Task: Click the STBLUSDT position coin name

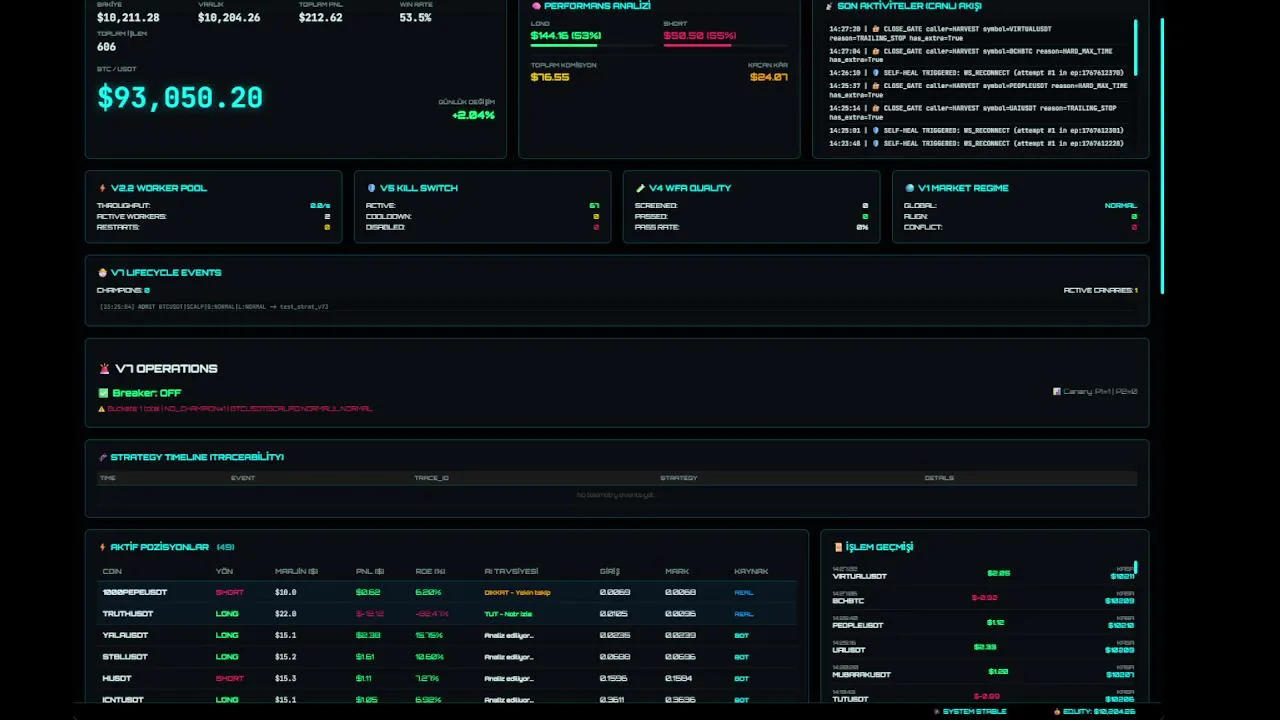Action: coord(125,657)
